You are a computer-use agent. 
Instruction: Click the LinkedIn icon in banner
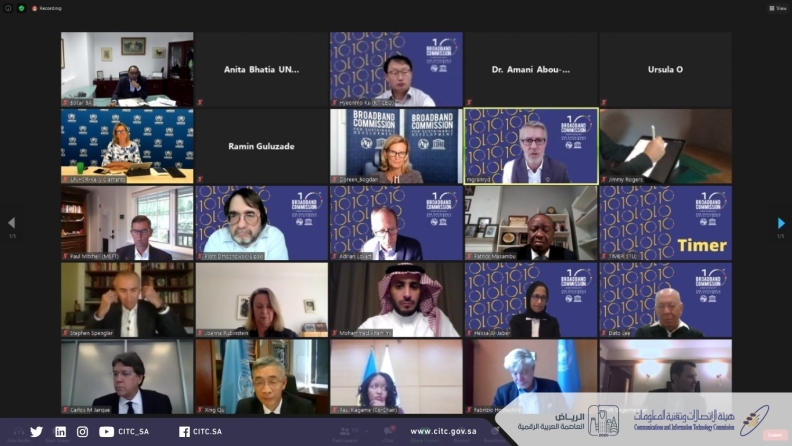click(61, 431)
